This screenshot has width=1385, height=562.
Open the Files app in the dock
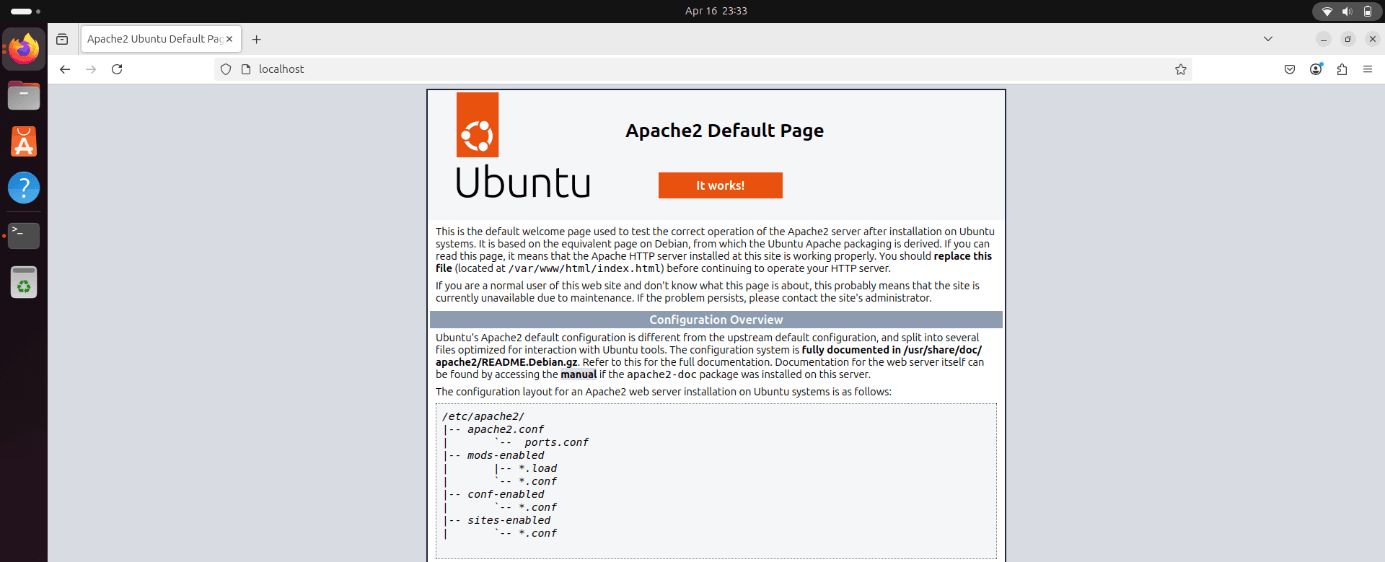24,95
